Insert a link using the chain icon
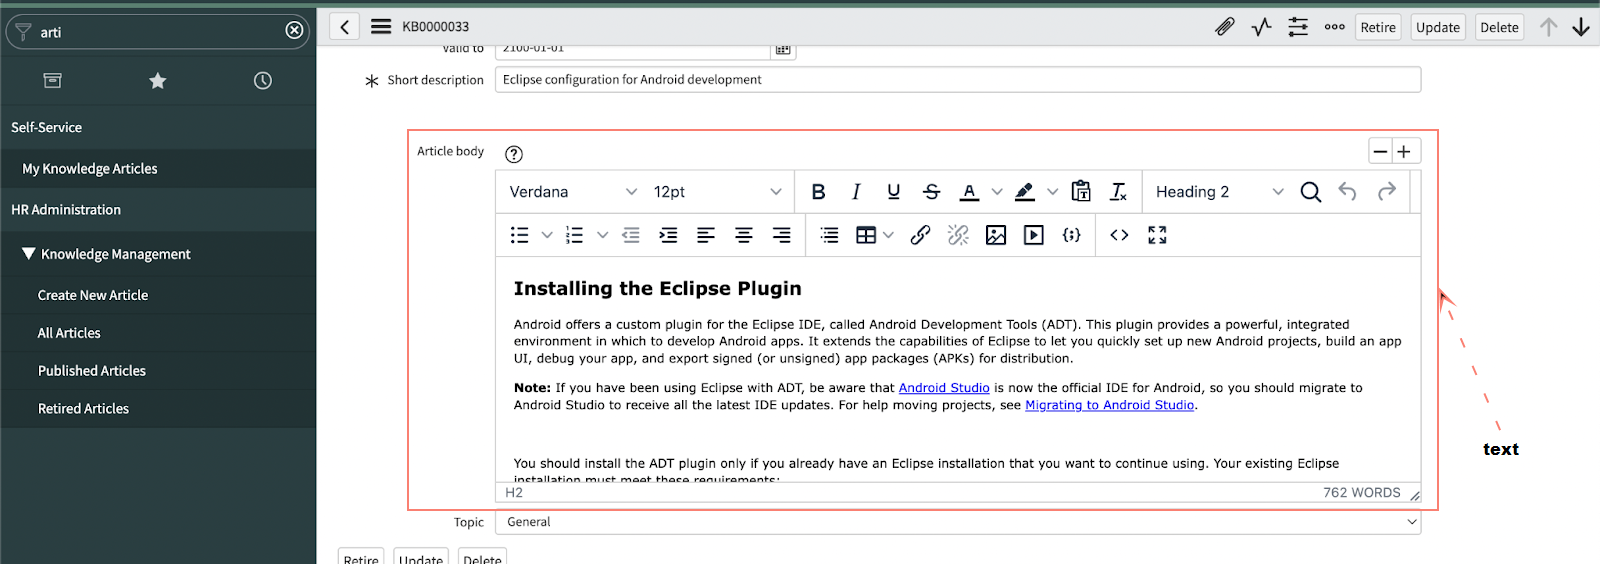 click(x=920, y=235)
